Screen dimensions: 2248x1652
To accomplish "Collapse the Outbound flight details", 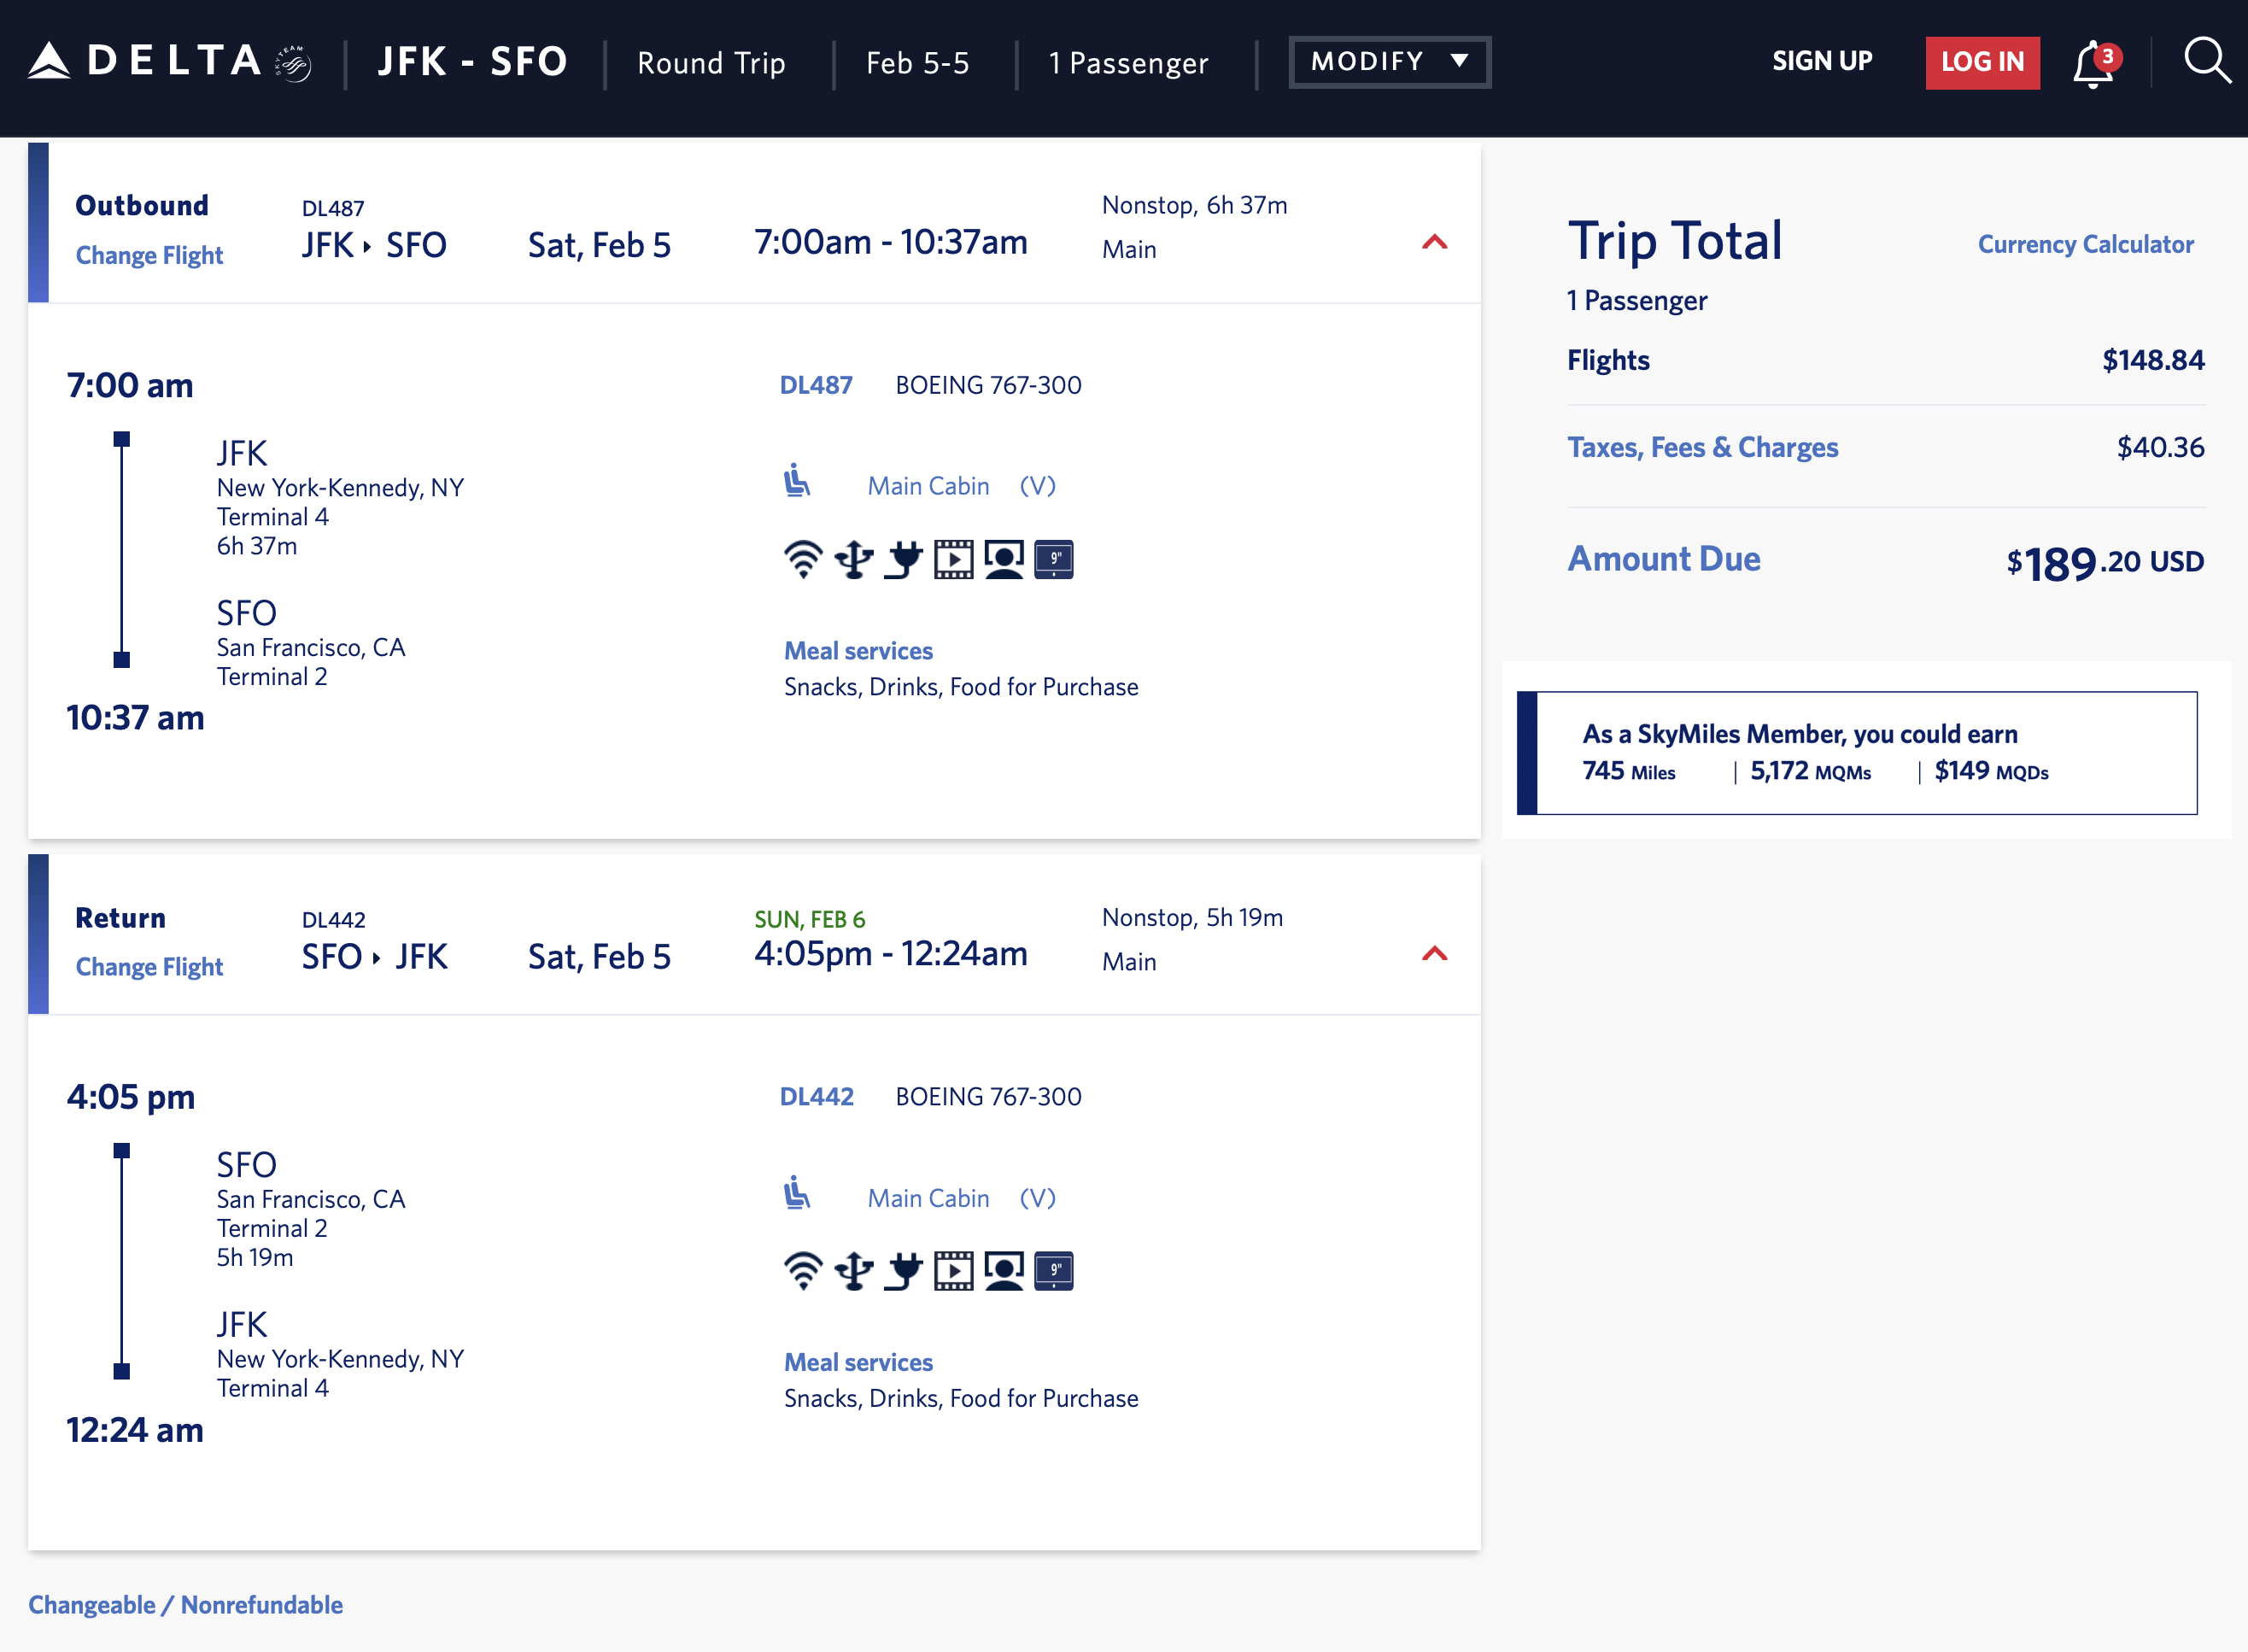I will pos(1434,242).
